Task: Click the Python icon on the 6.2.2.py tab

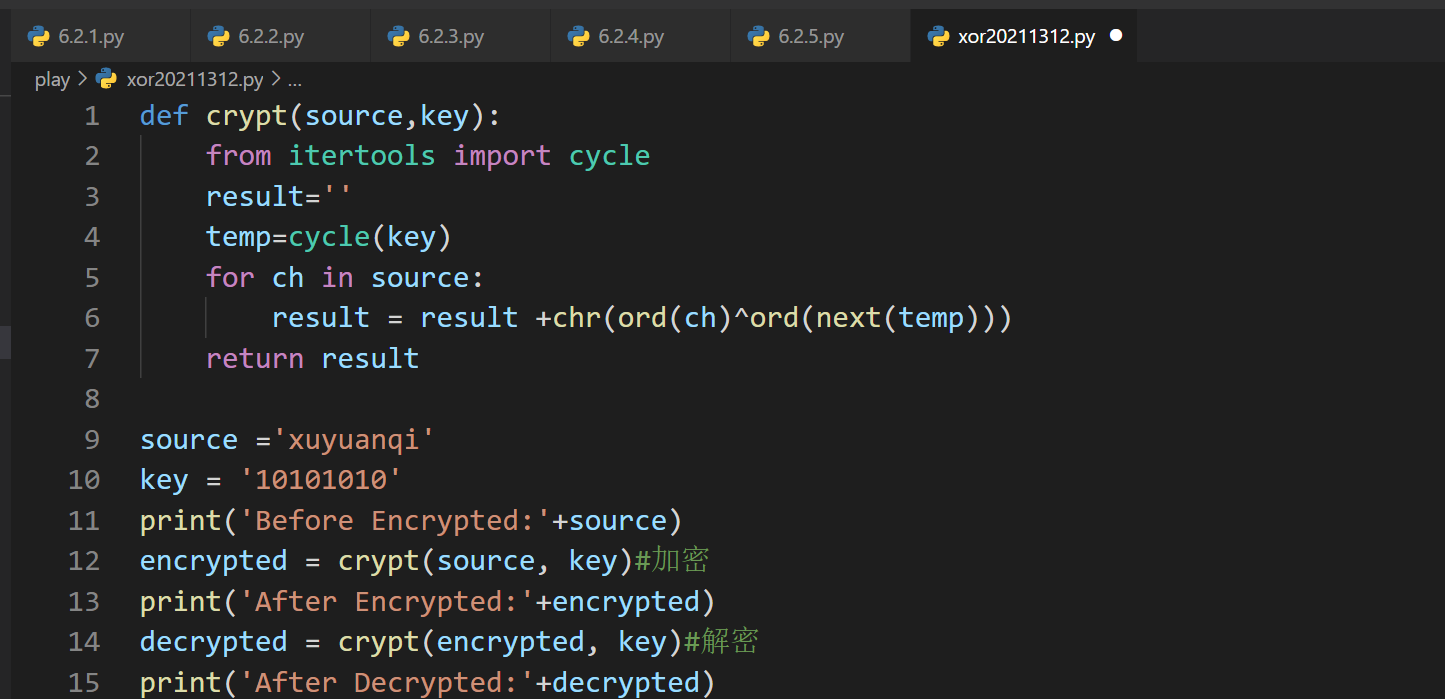Action: tap(219, 37)
